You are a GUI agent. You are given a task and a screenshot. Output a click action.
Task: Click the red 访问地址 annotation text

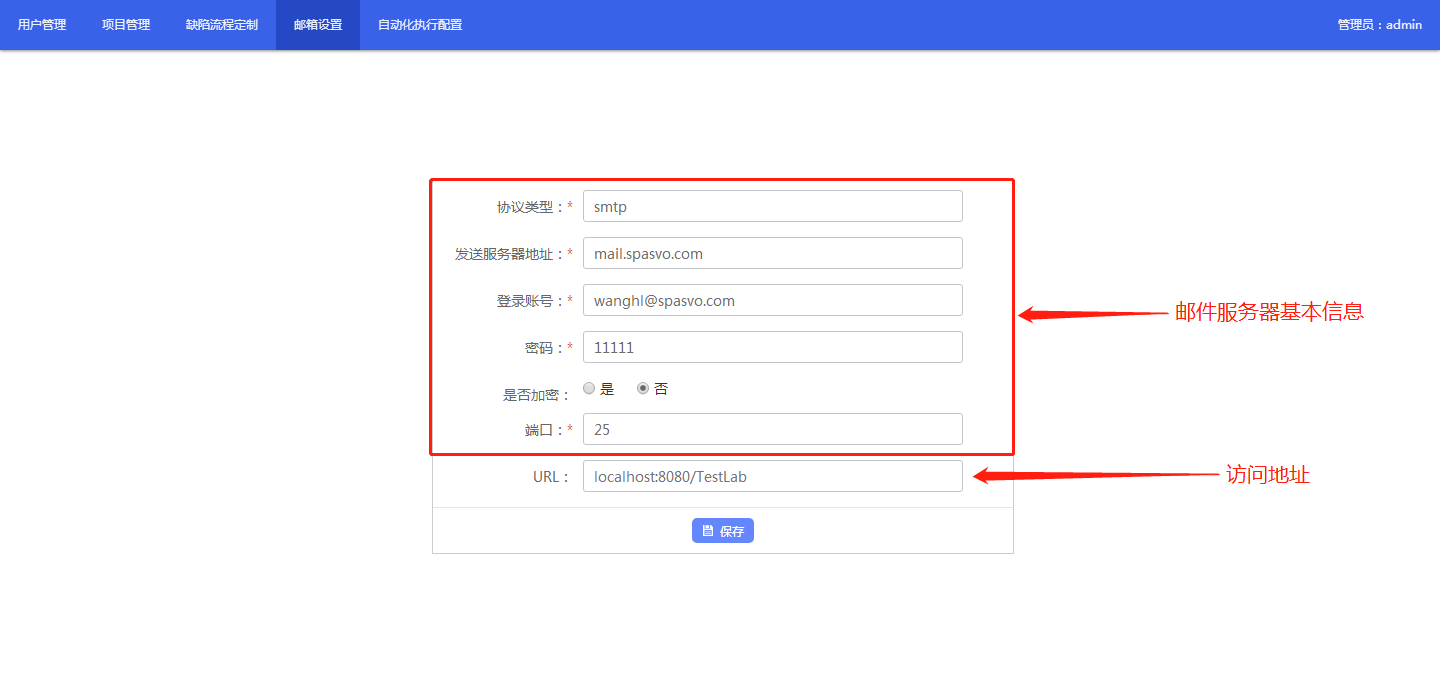point(1268,476)
